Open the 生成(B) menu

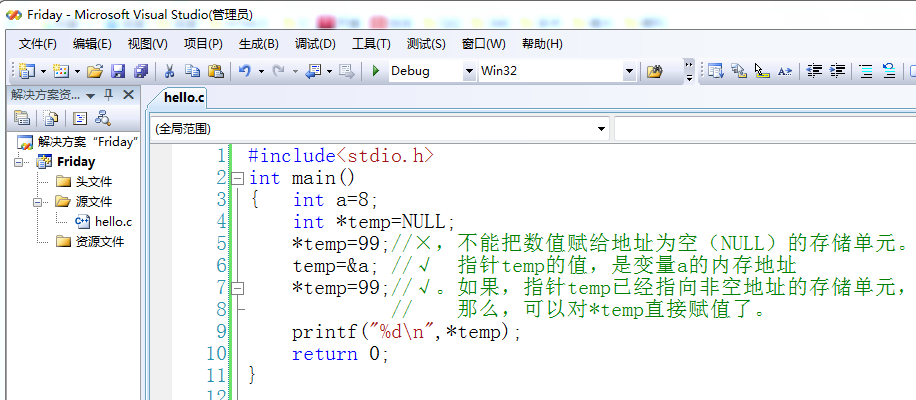(x=259, y=44)
